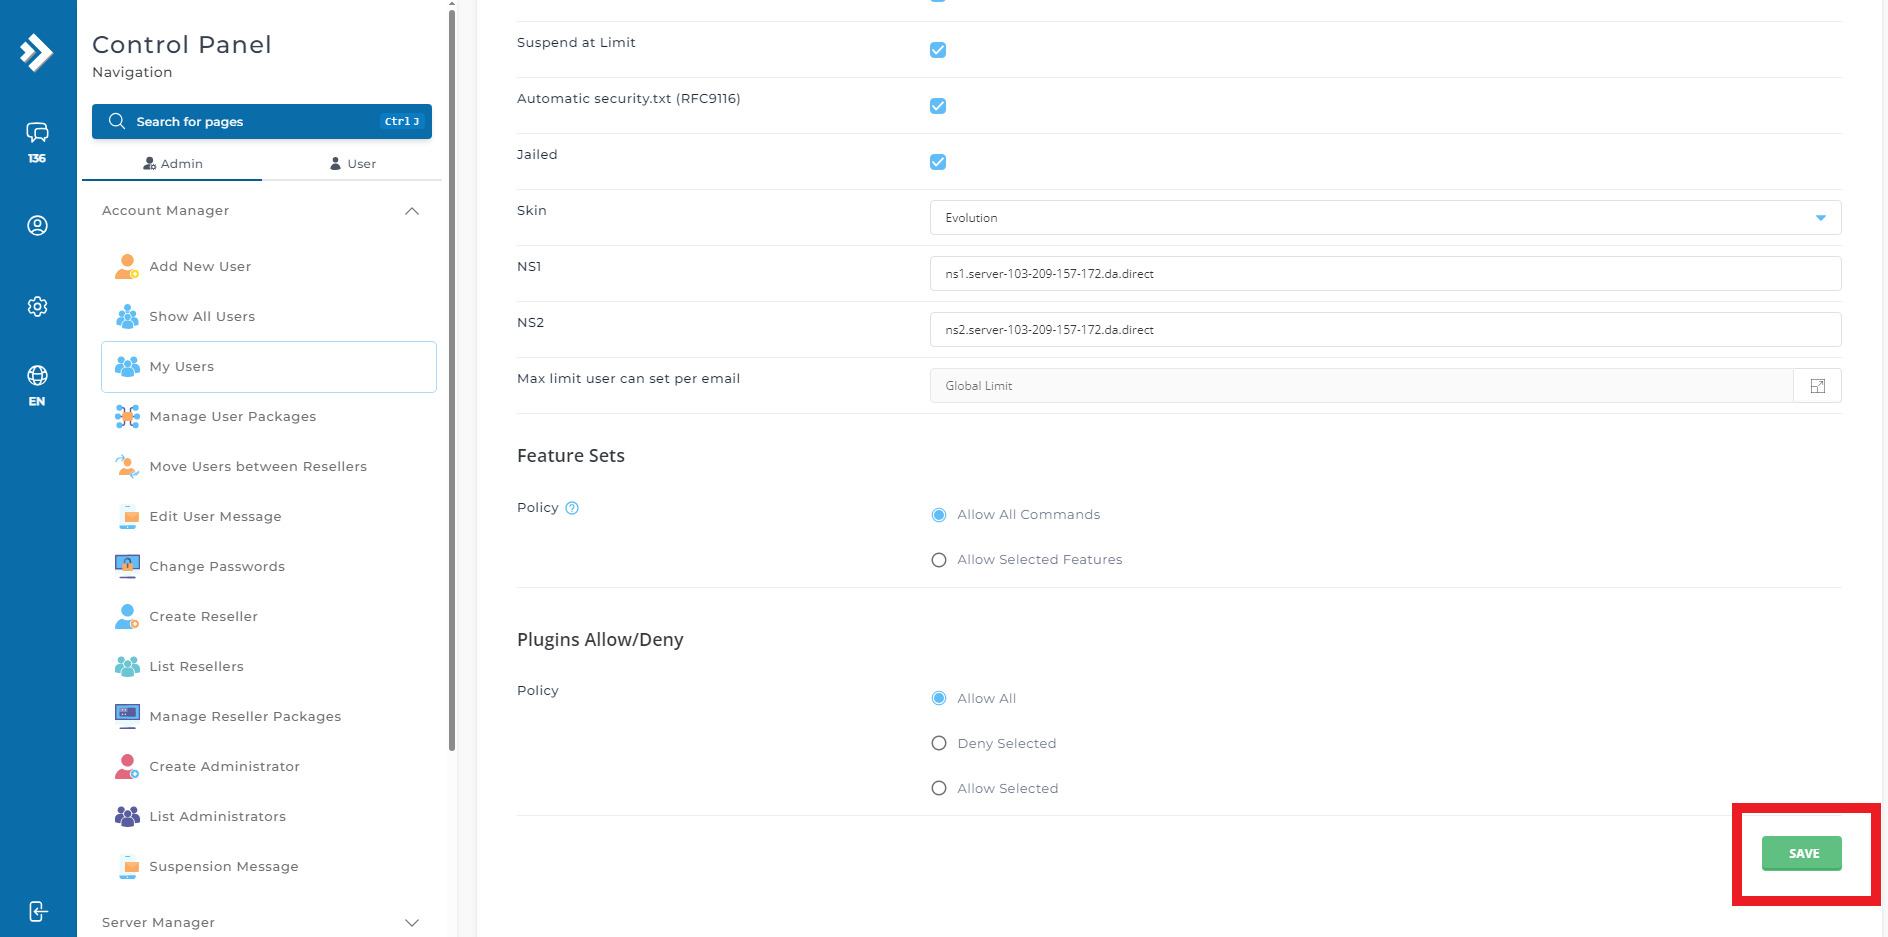Click the Move Users between Resellers icon
The image size is (1888, 937).
(x=127, y=466)
